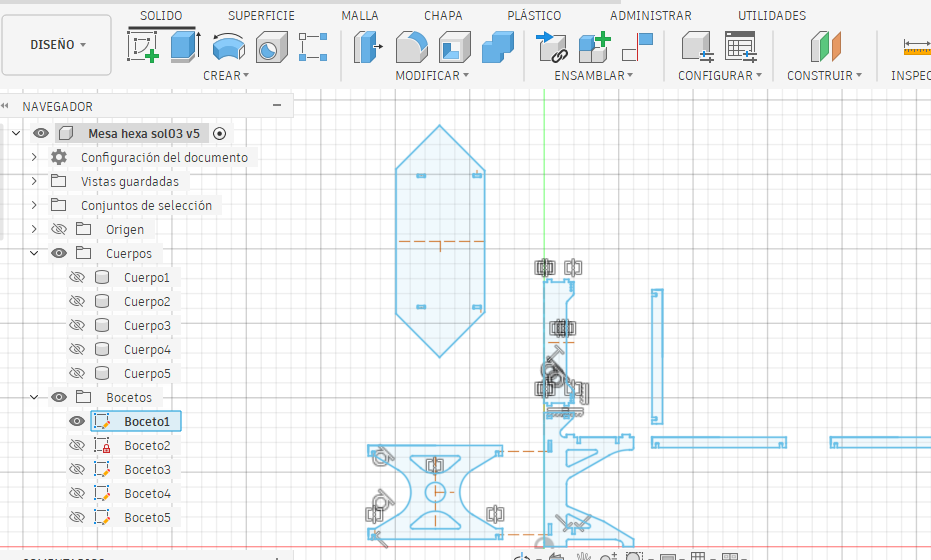Select Cuerpo5 in the browser tree
The width and height of the screenshot is (931, 560).
(147, 374)
